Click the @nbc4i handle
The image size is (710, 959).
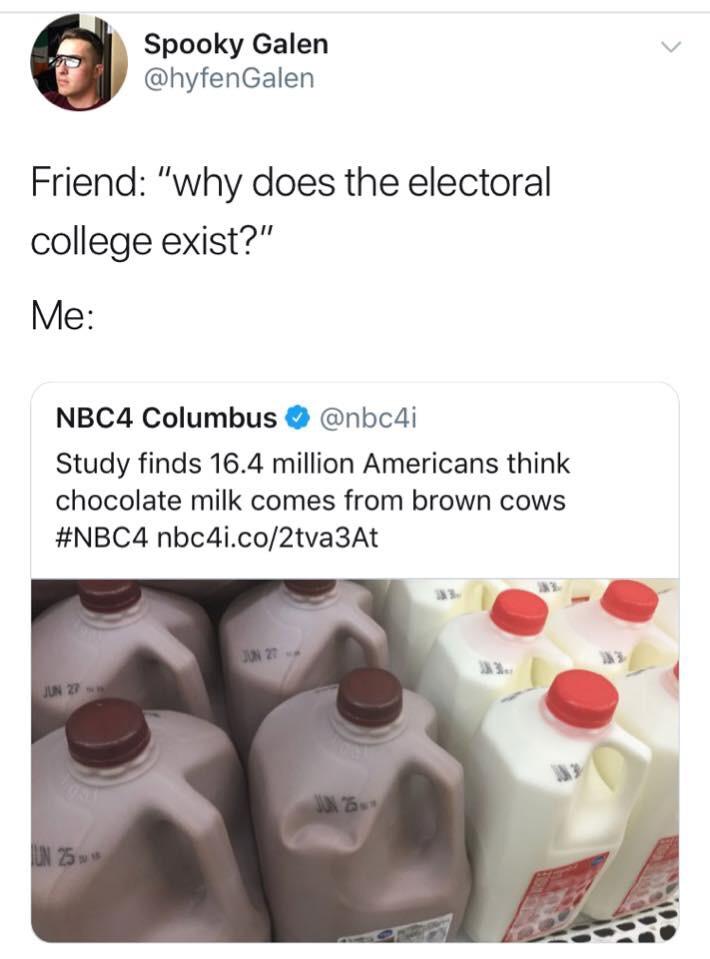pos(366,418)
